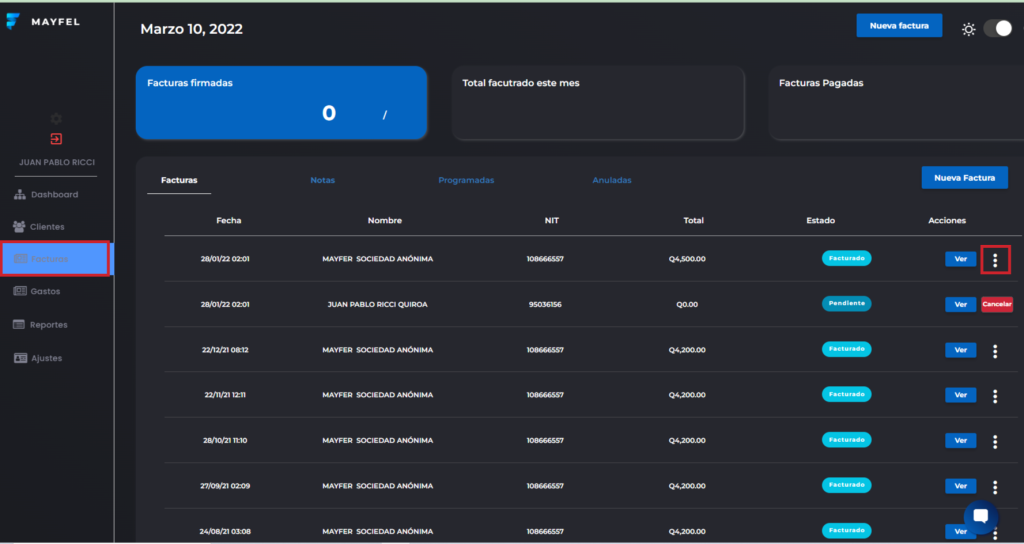Open Reportes in the sidebar
The width and height of the screenshot is (1024, 544).
[48, 325]
